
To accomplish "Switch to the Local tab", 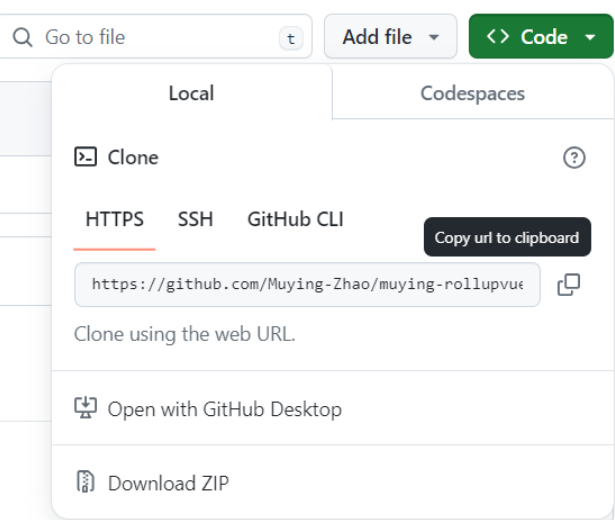I will [x=191, y=93].
